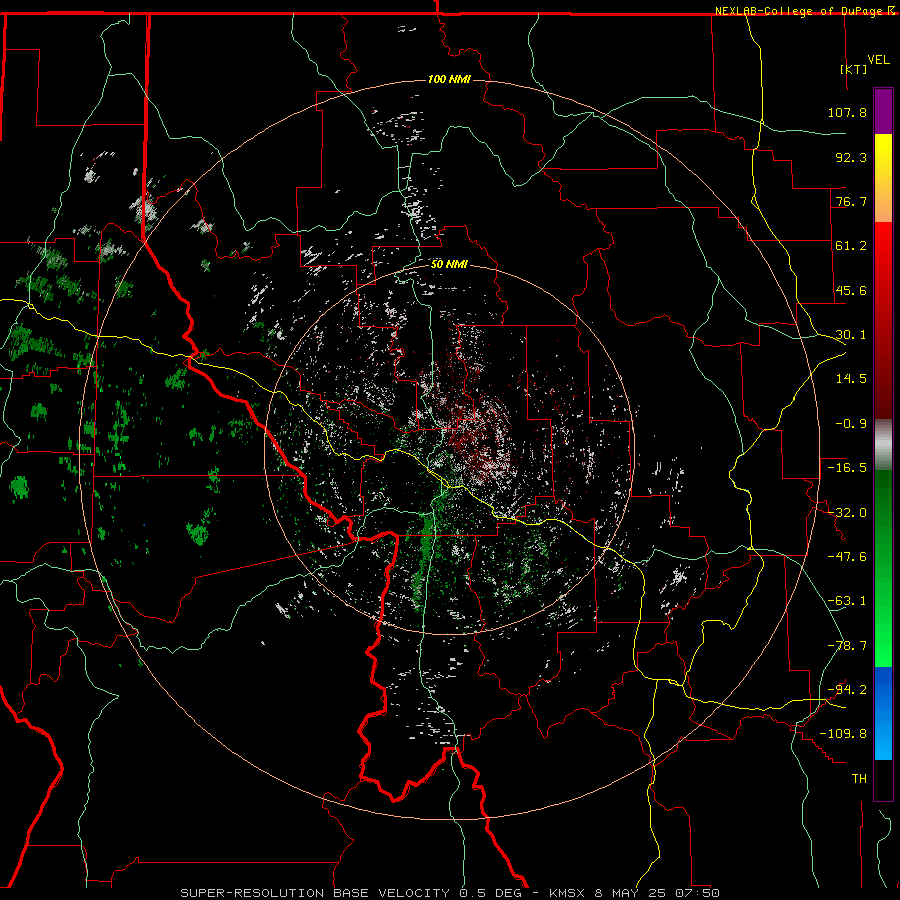Image resolution: width=900 pixels, height=900 pixels.
Task: Select the -16.5 legend value
Action: tap(847, 468)
